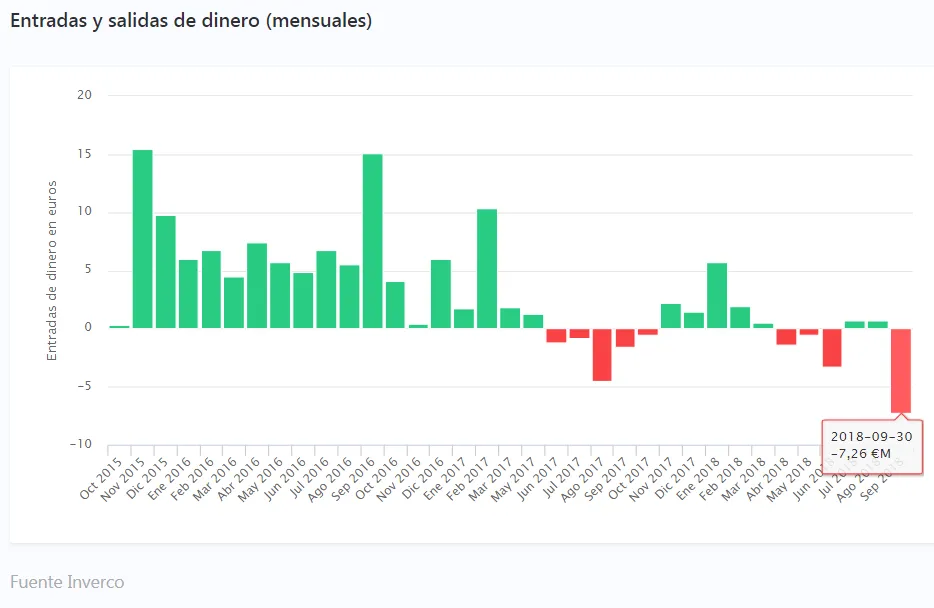Click the red Sep 2018 bar

(901, 370)
